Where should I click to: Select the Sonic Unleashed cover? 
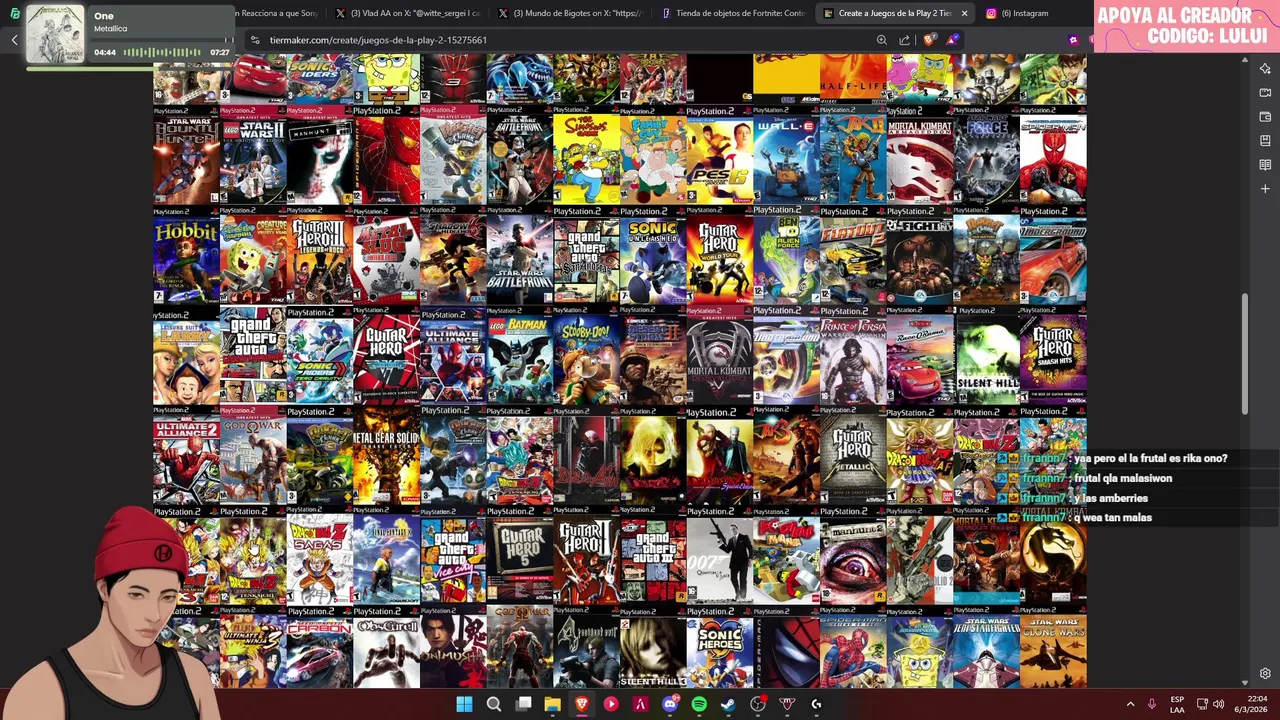coord(653,256)
